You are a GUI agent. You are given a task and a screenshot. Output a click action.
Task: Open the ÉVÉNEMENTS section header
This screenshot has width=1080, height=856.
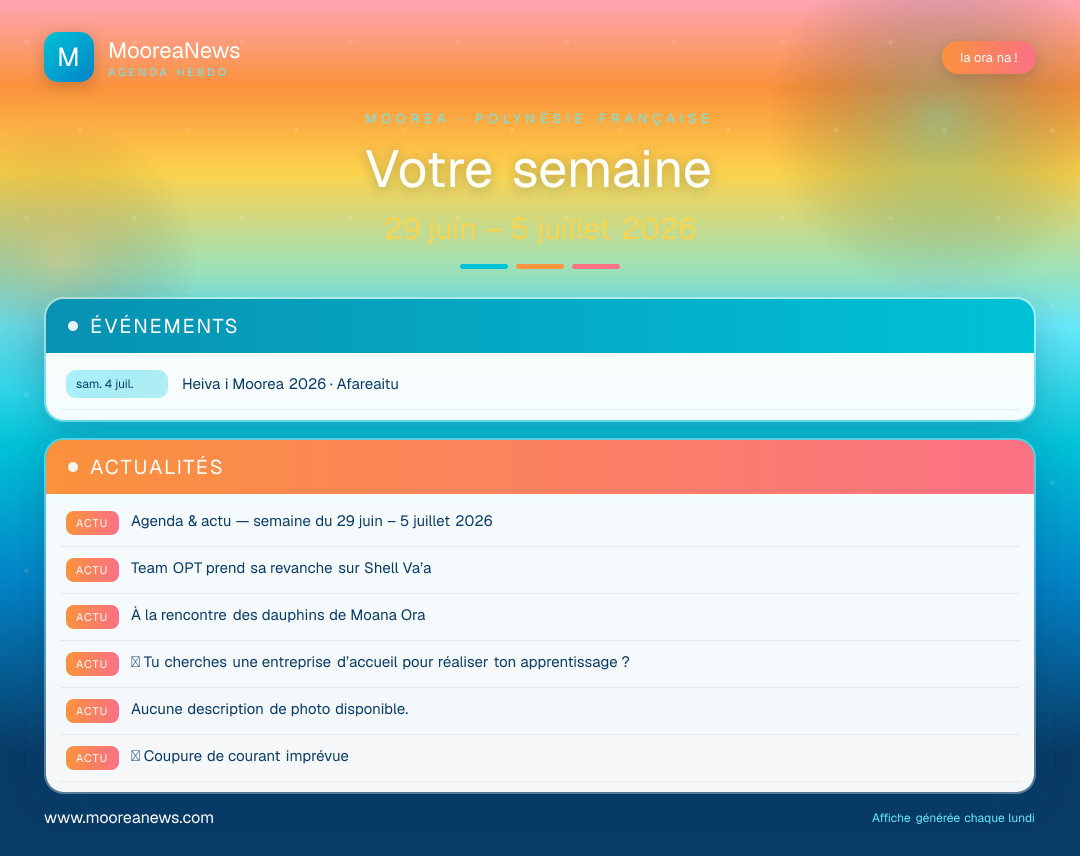[x=540, y=326]
